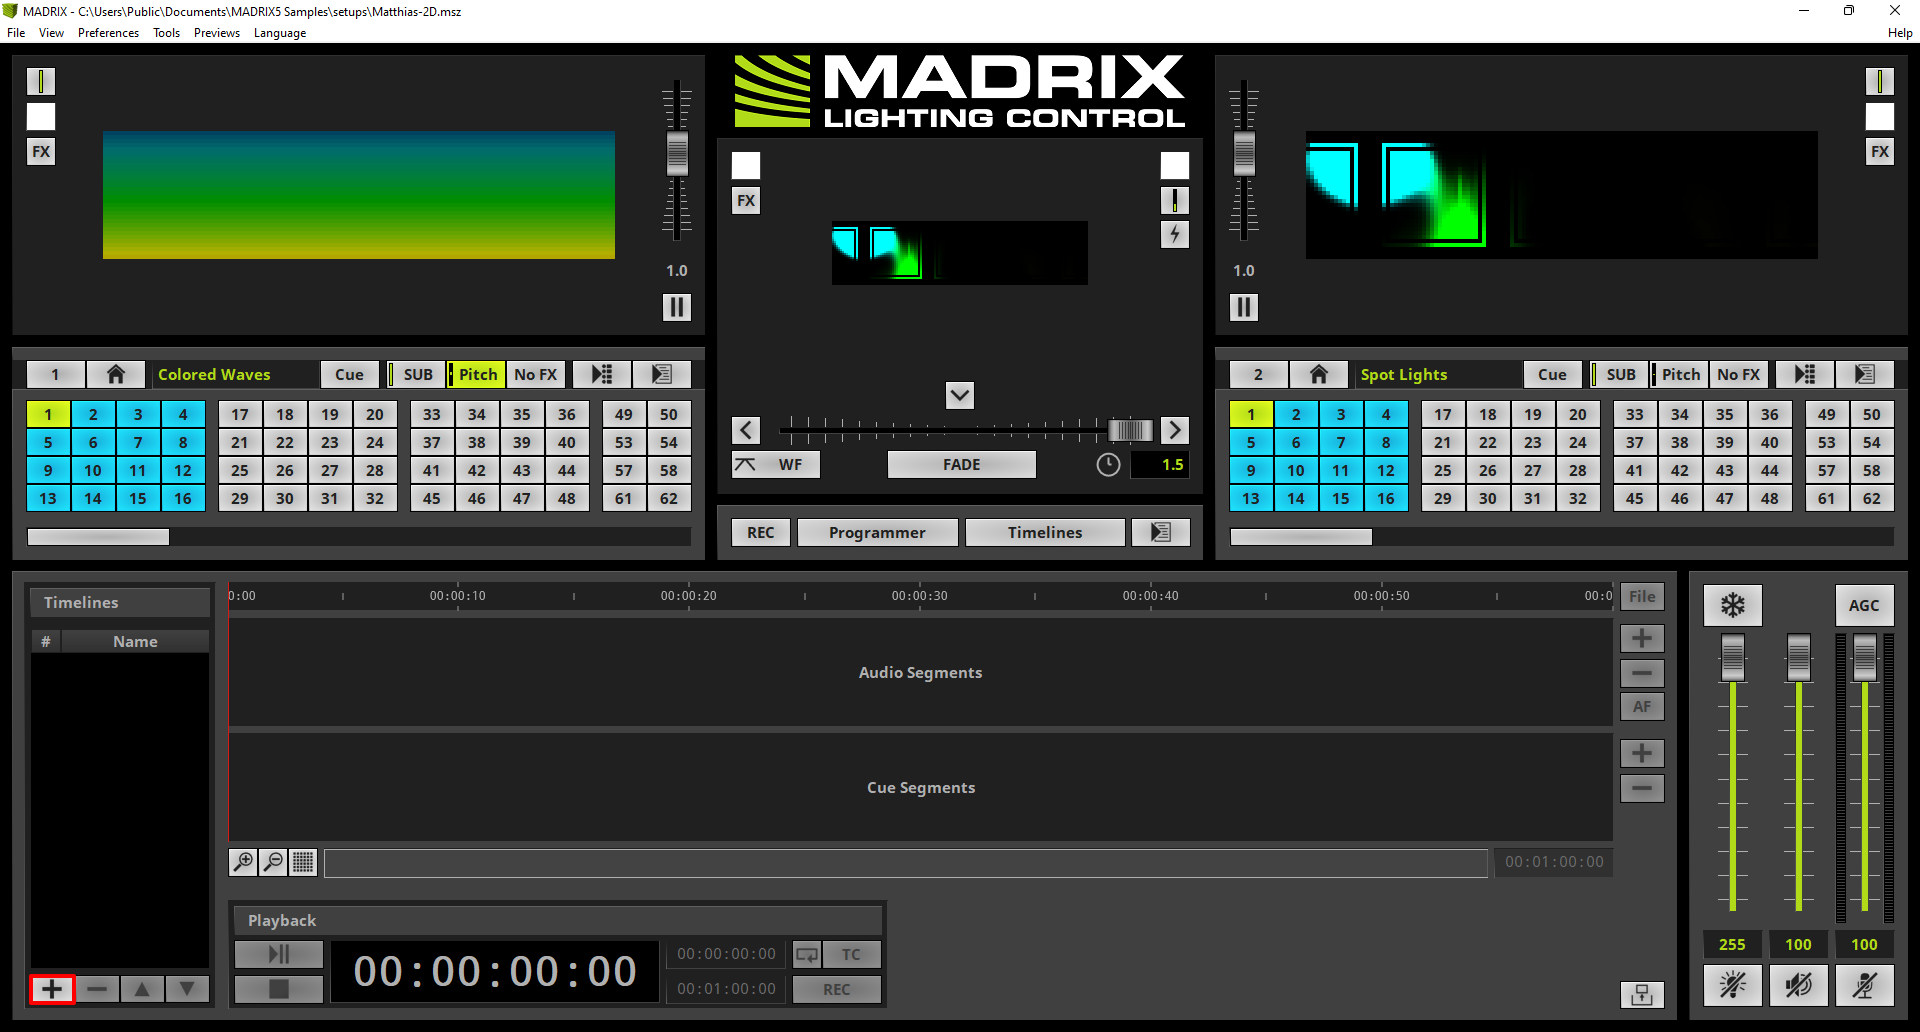Screen dimensions: 1920x1032
Task: Adjust the audio output 100 fader
Action: coord(1798,658)
